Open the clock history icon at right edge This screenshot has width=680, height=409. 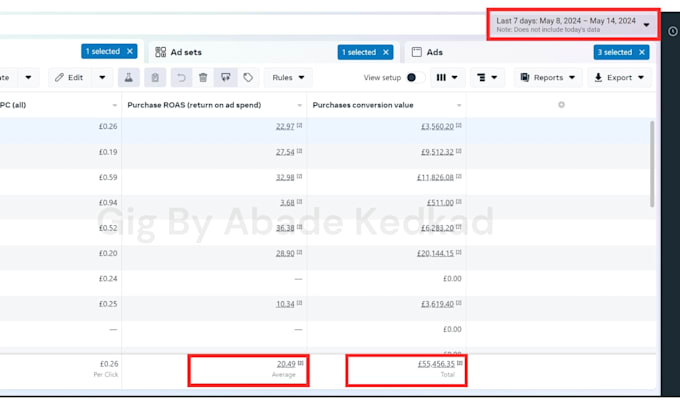click(673, 31)
